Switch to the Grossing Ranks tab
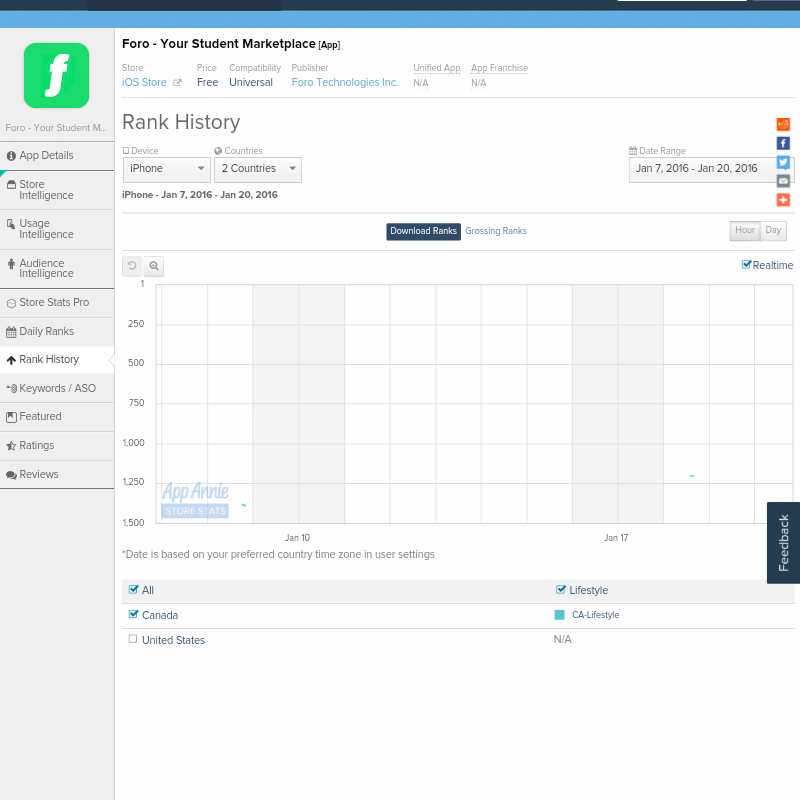The width and height of the screenshot is (800, 800). 496,231
